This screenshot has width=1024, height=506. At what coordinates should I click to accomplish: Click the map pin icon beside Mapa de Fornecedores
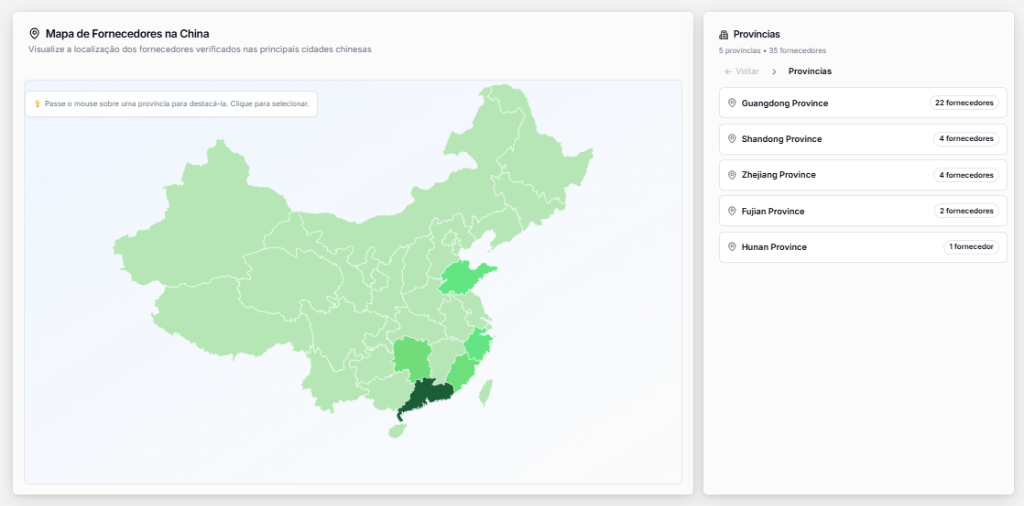34,33
